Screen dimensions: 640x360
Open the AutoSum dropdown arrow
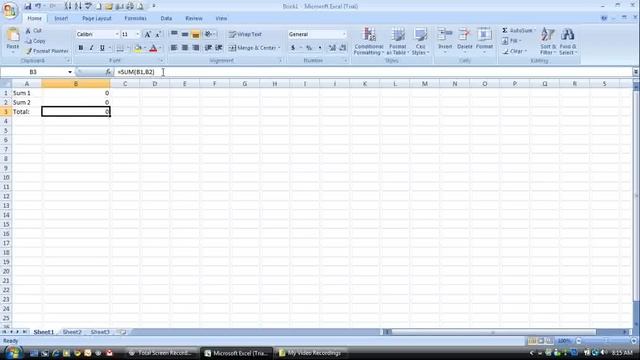(x=535, y=31)
